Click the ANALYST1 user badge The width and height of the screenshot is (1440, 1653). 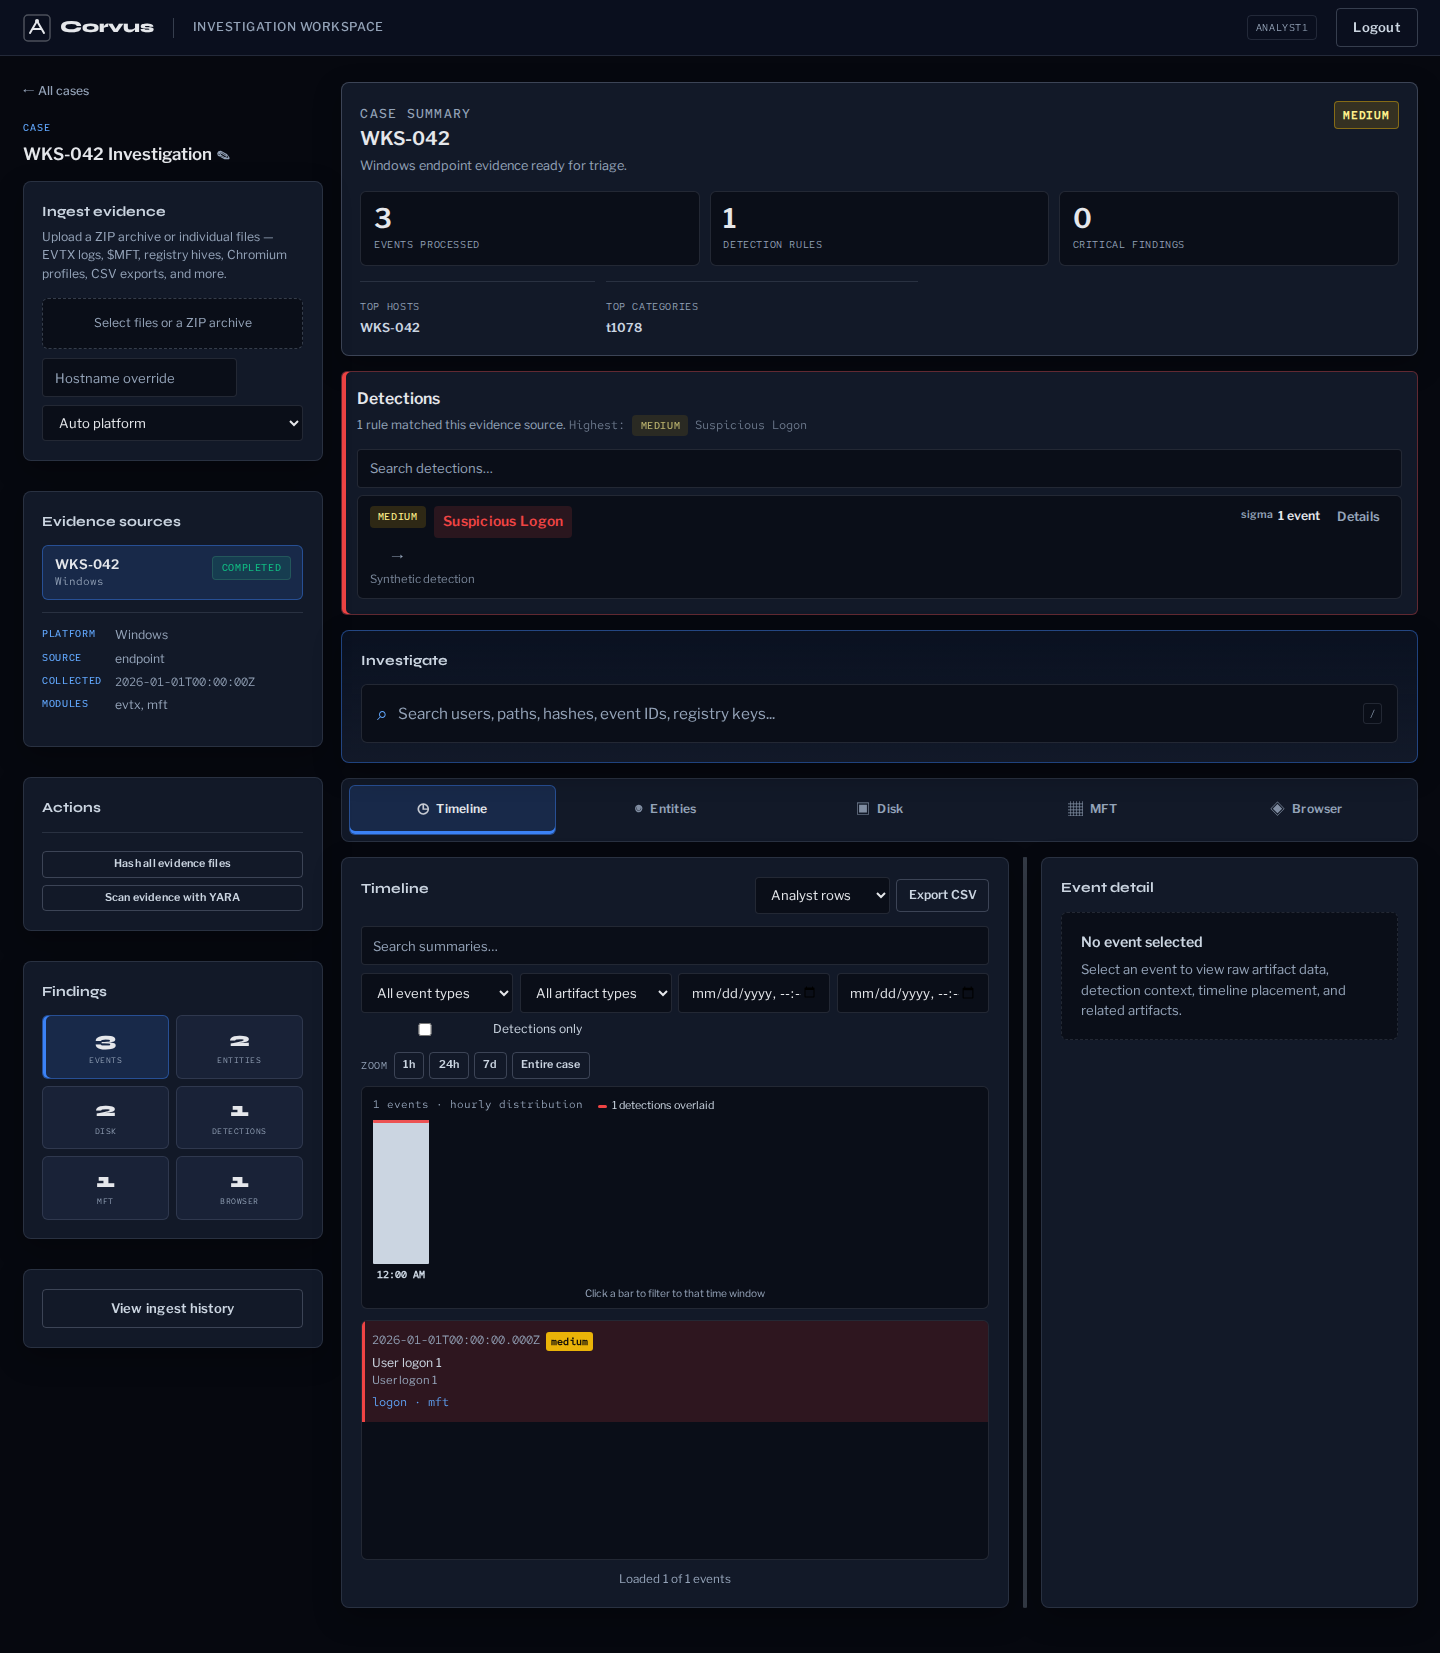click(x=1281, y=27)
